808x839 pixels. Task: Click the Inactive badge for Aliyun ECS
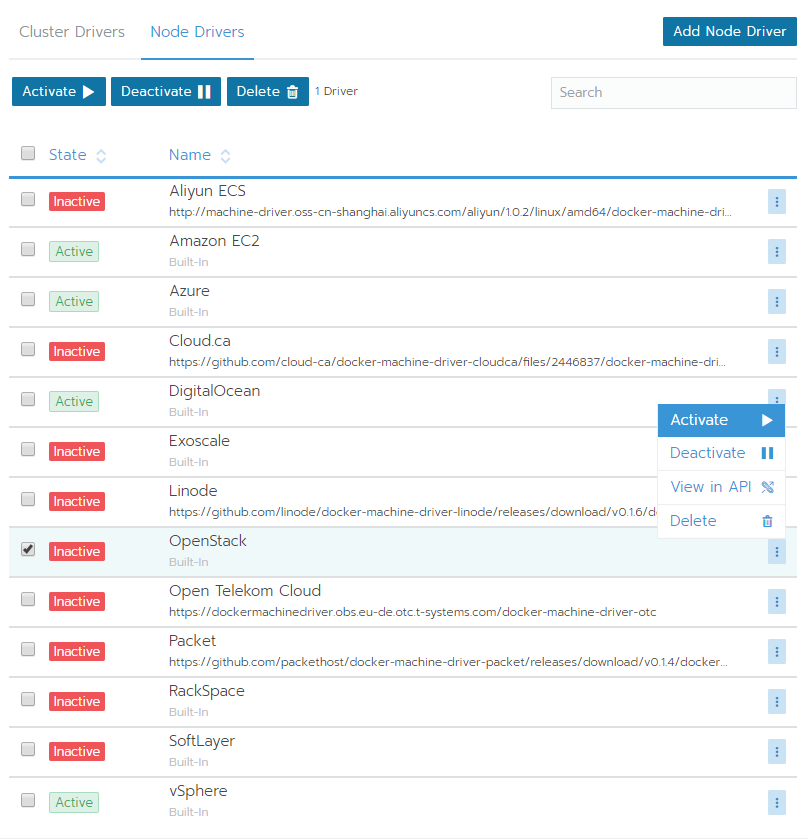77,202
